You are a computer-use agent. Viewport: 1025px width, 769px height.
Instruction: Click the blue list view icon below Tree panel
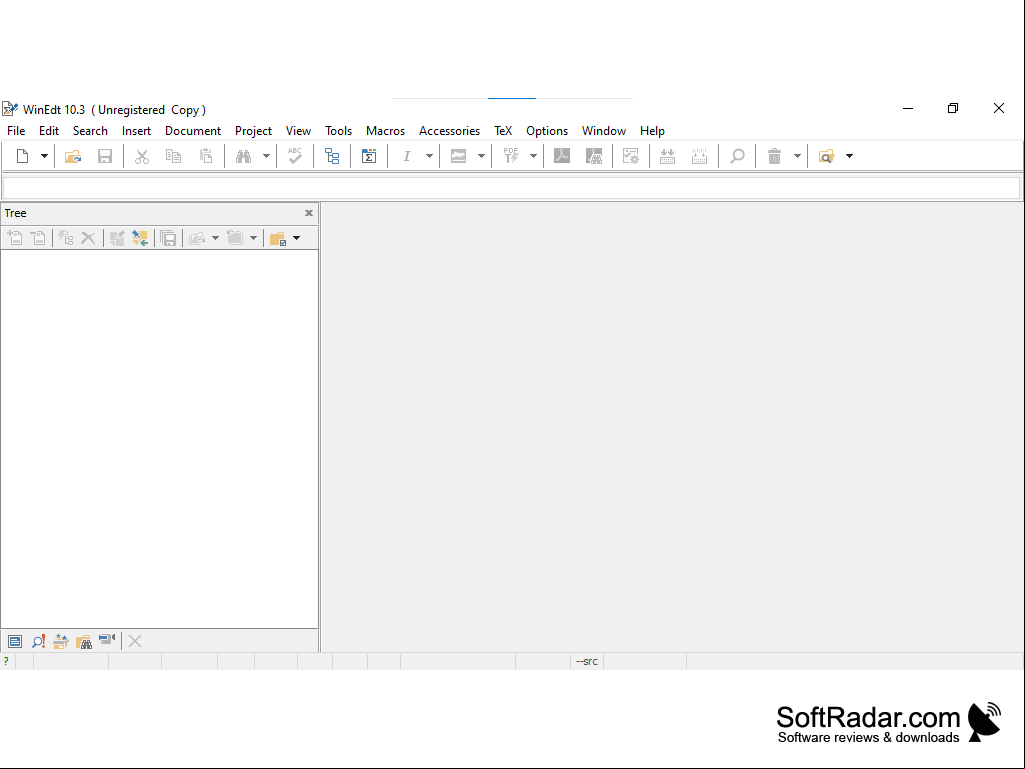15,641
